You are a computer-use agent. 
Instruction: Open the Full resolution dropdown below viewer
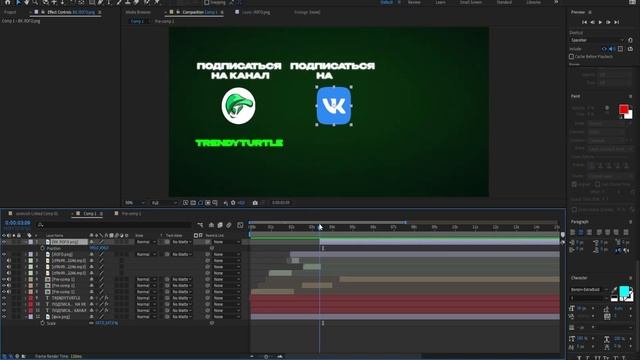164,202
